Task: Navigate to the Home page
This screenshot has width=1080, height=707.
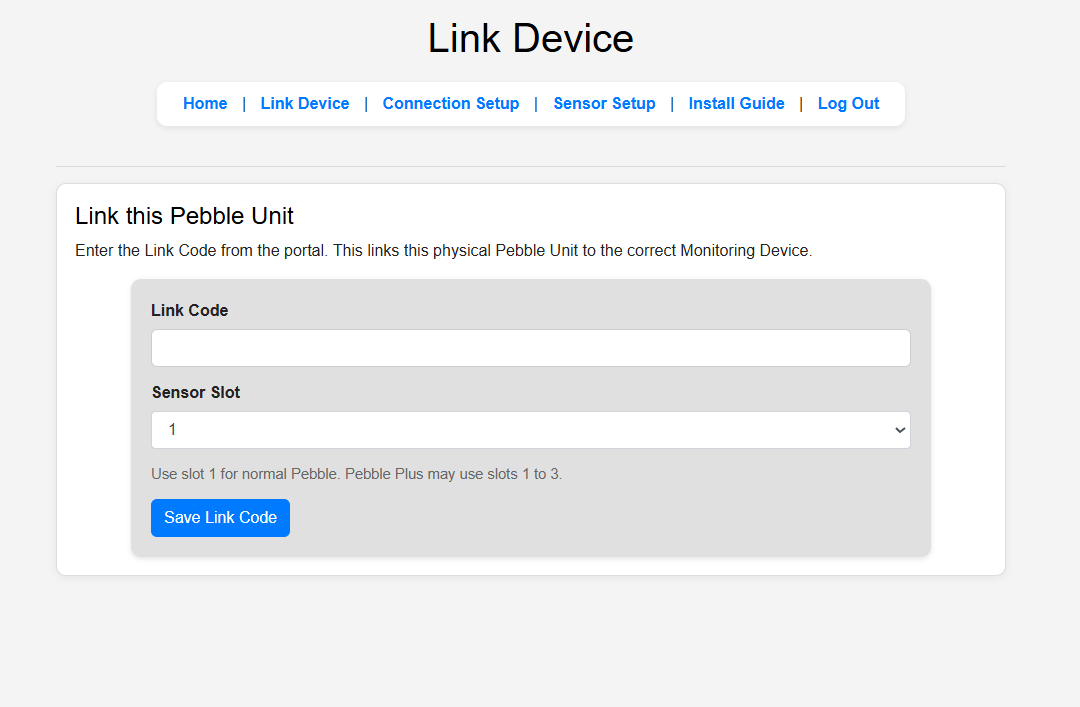Action: click(x=204, y=103)
